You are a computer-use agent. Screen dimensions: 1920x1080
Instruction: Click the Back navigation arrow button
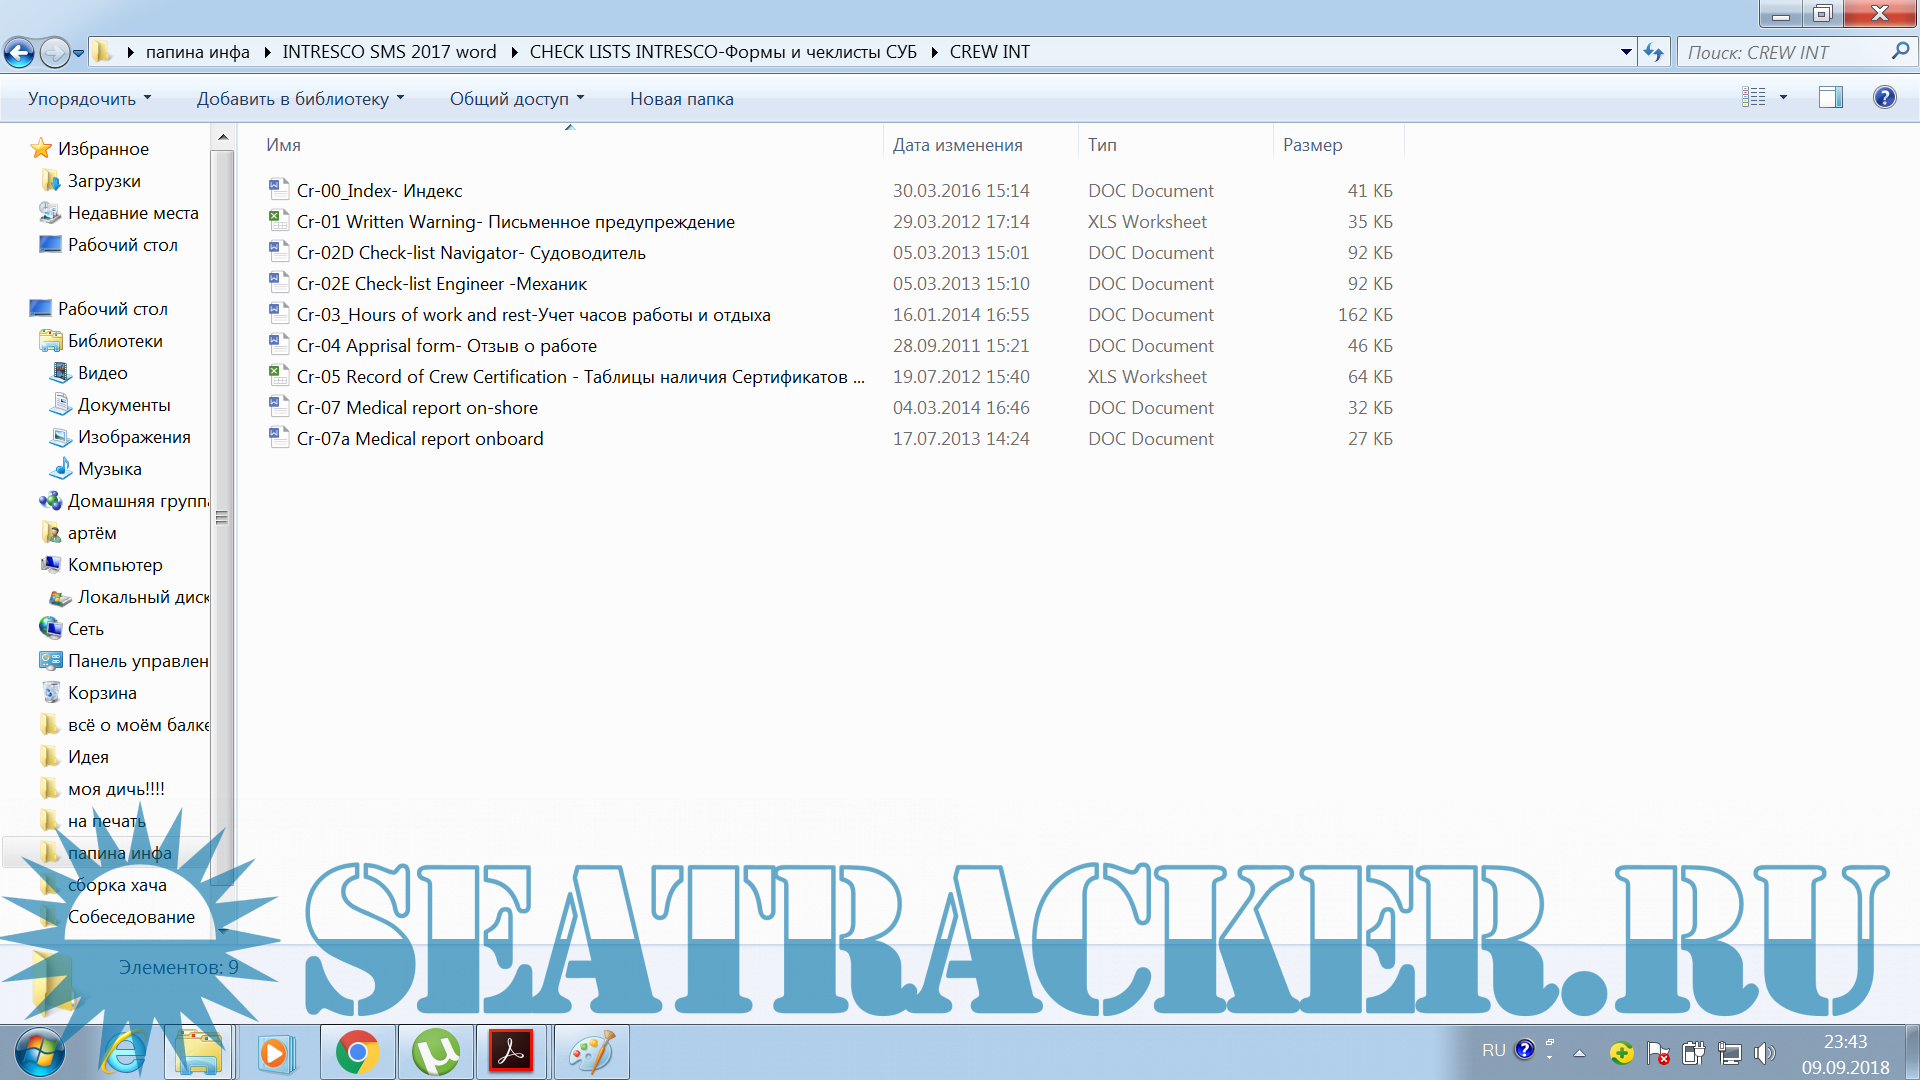[x=19, y=52]
